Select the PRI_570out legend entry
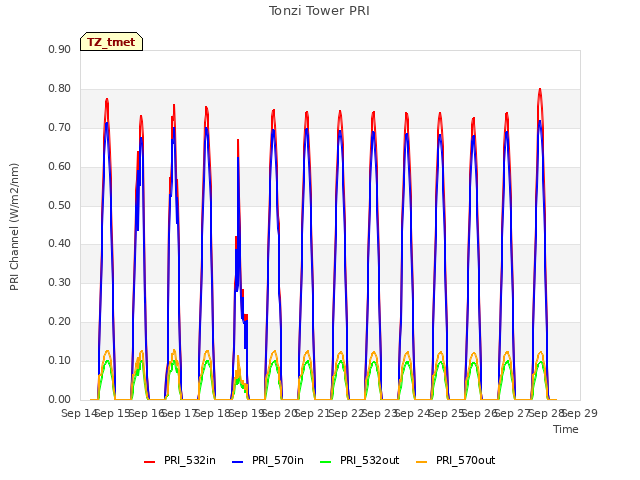 click(456, 461)
